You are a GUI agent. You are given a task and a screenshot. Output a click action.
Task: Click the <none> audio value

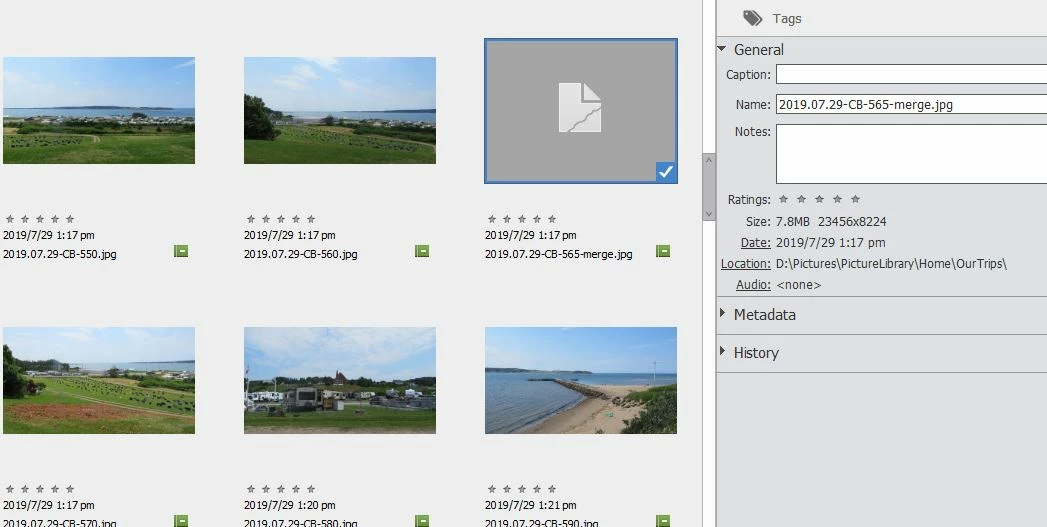(x=799, y=285)
